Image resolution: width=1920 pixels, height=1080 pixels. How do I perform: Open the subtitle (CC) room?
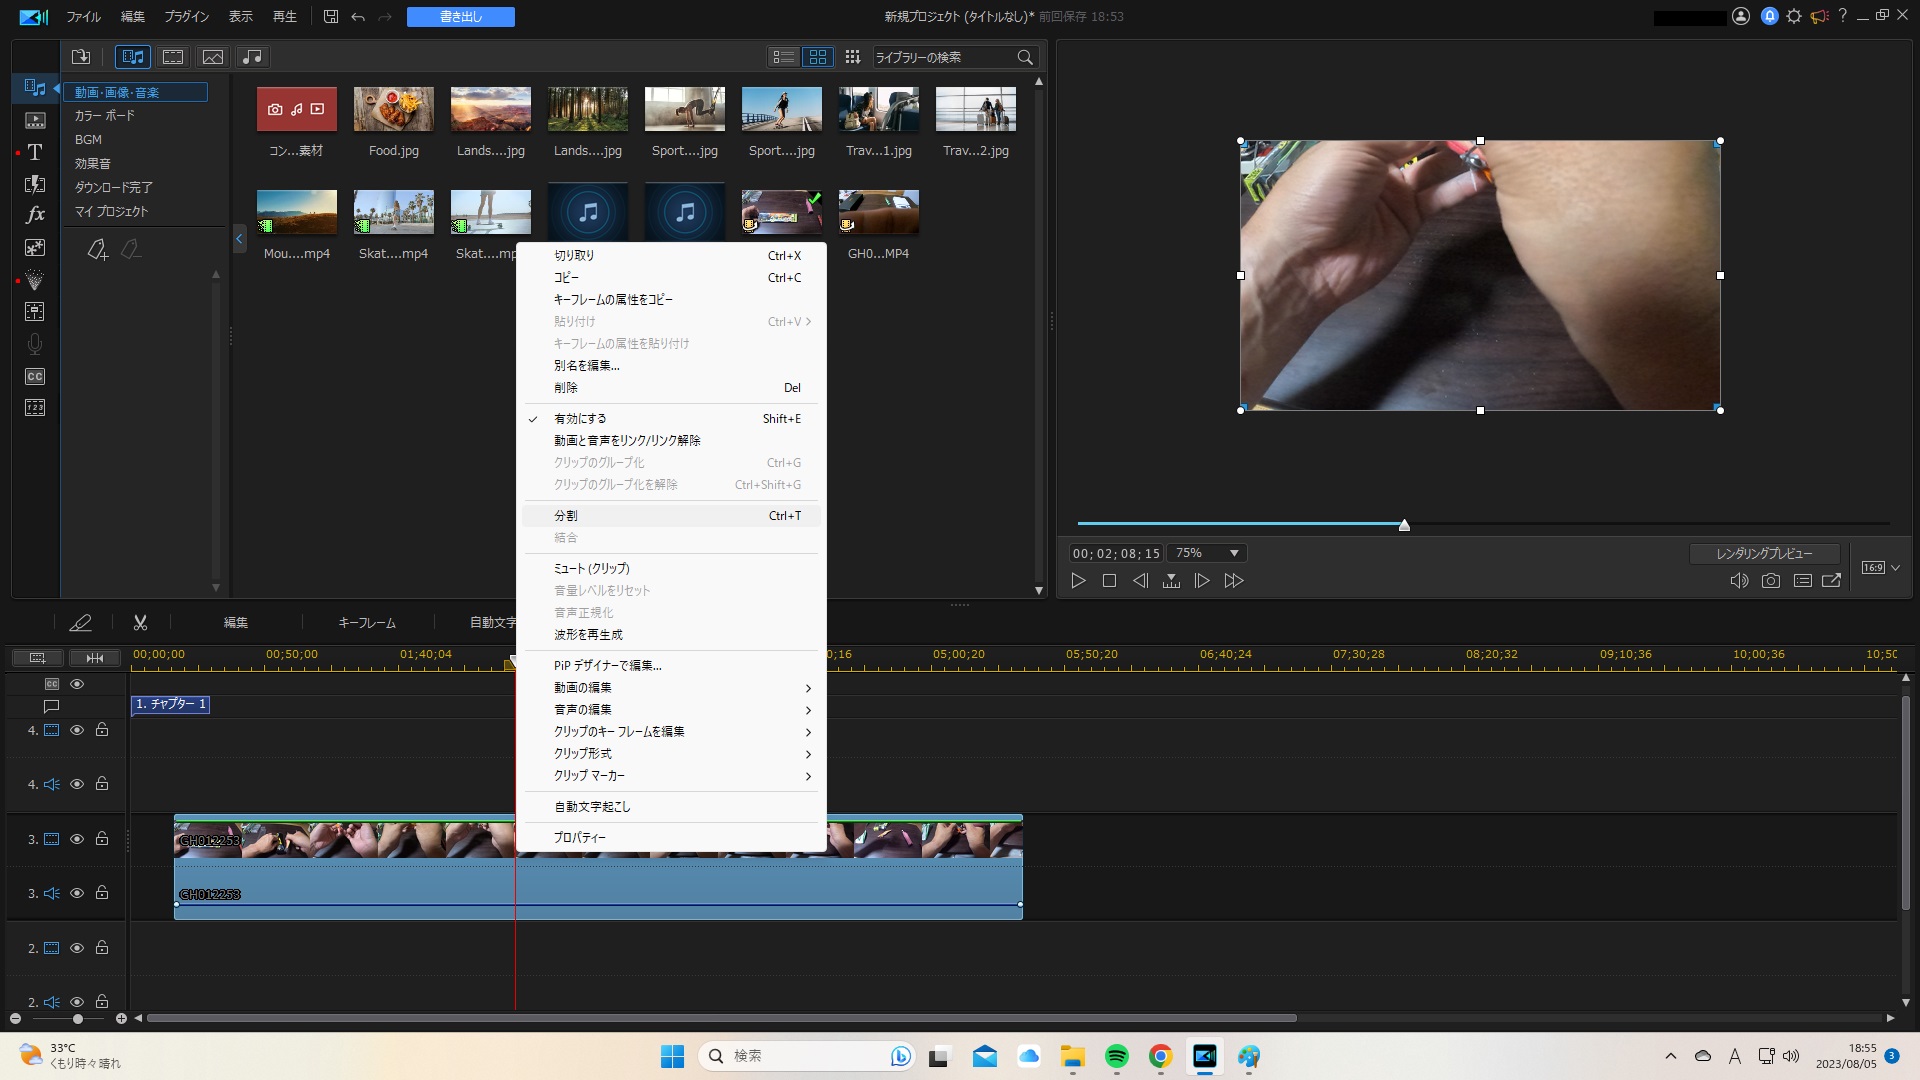(35, 377)
